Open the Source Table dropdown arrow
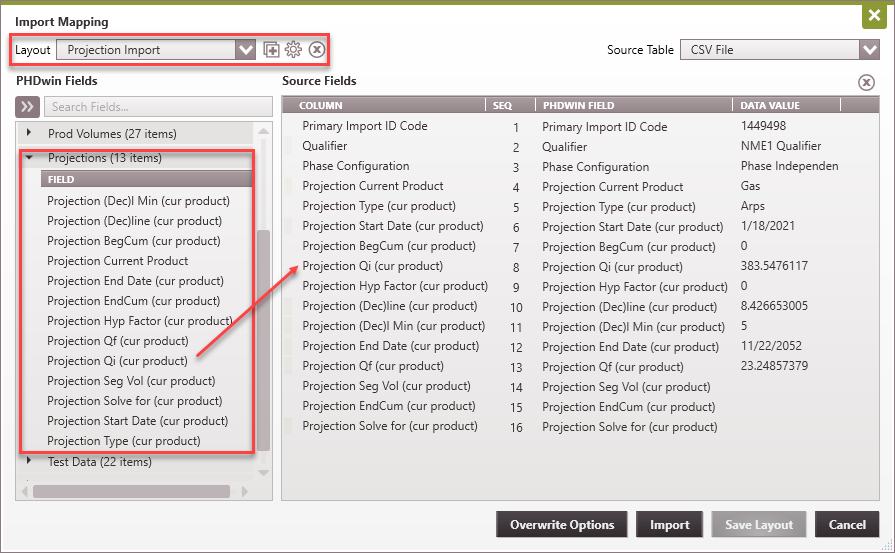The height and width of the screenshot is (553, 895). (869, 50)
